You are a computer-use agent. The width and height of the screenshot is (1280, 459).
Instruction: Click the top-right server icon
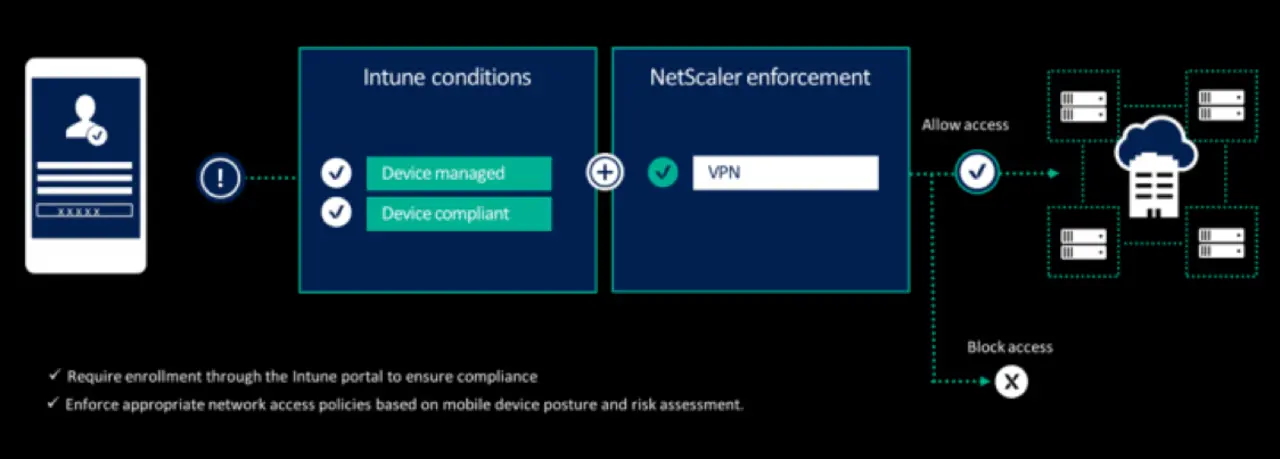(x=1222, y=105)
